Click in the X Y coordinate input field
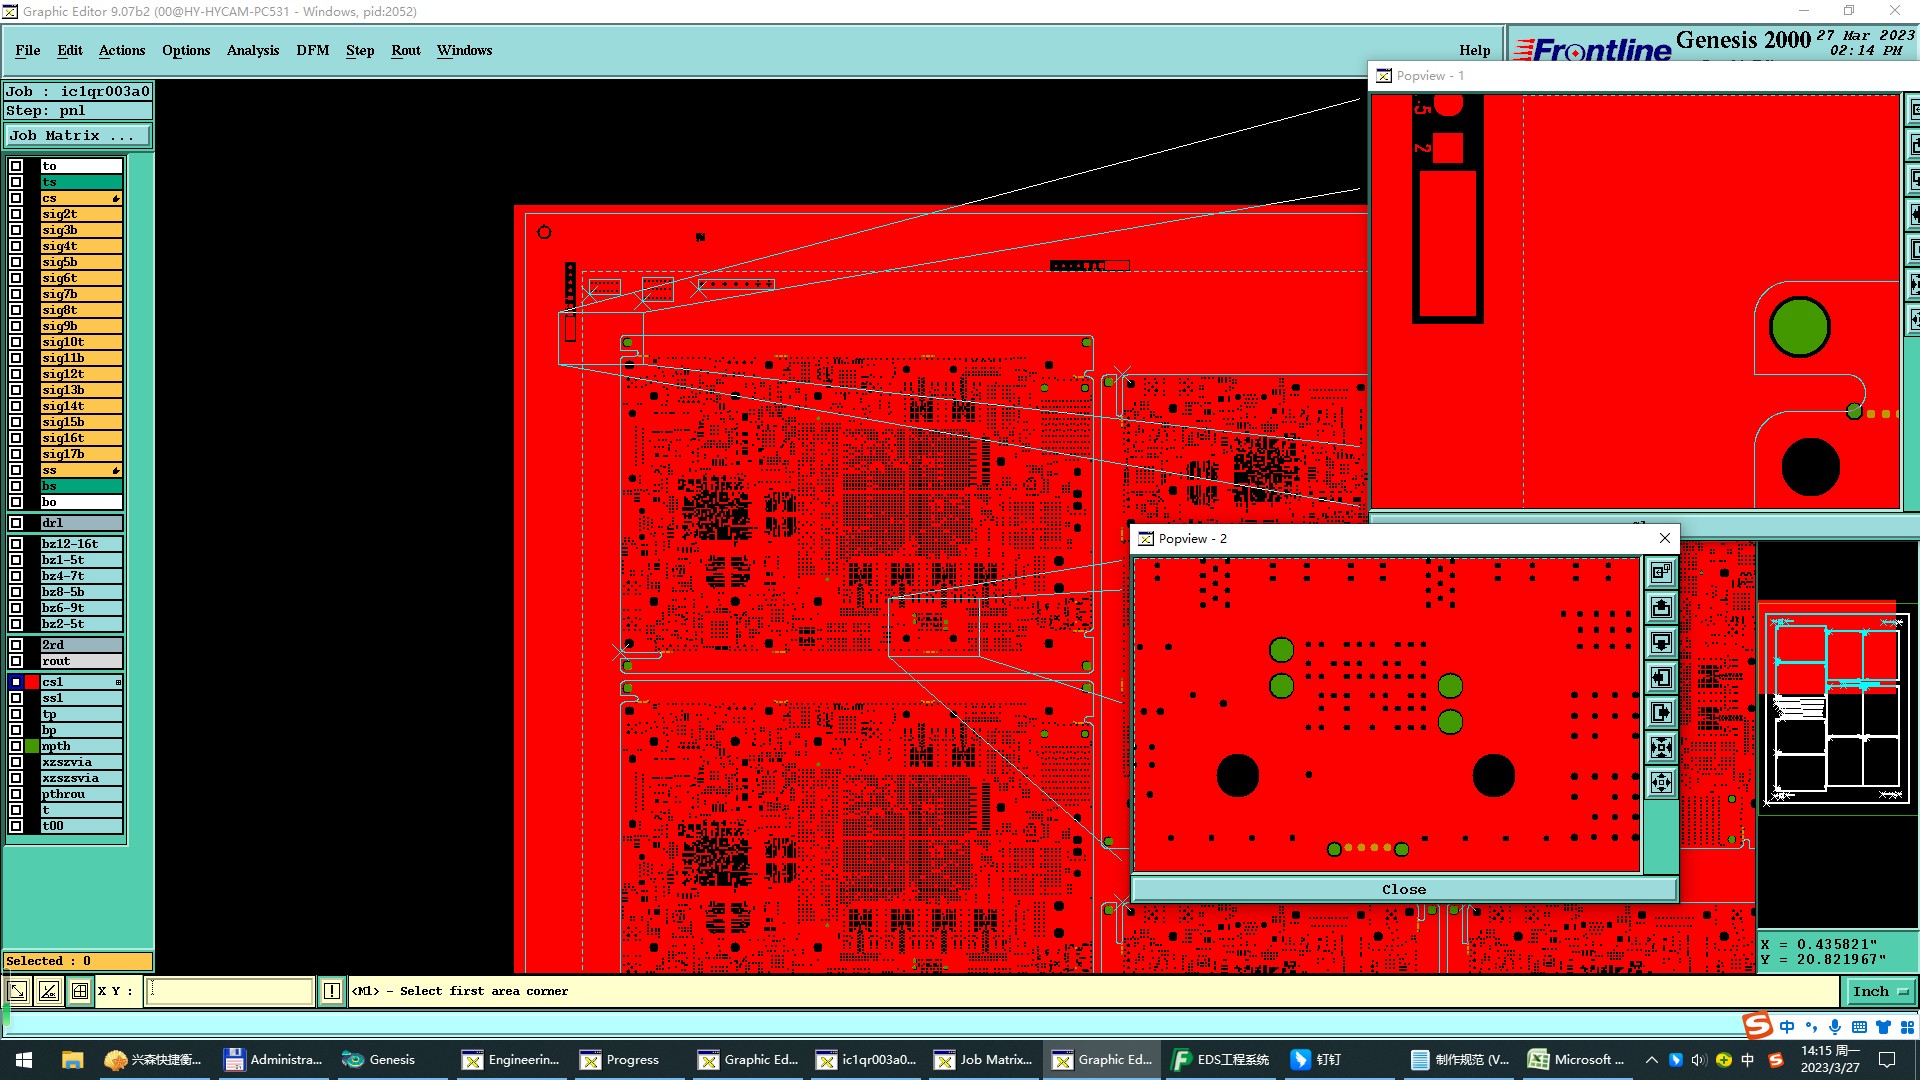The height and width of the screenshot is (1080, 1920). tap(230, 991)
